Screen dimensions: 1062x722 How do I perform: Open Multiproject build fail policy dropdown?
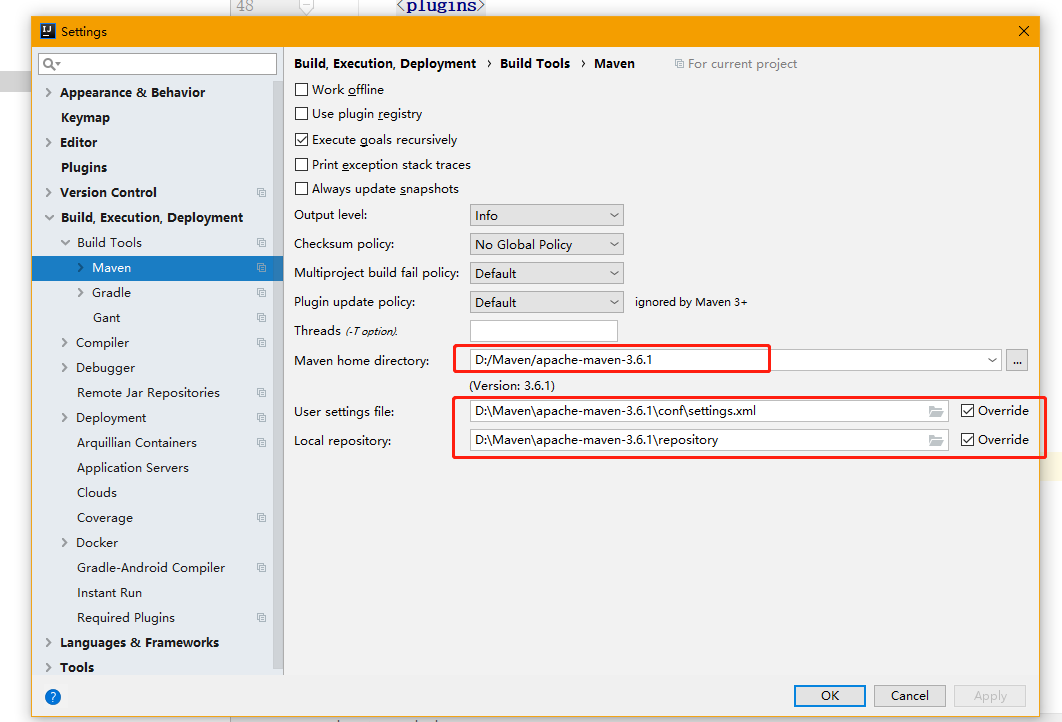pyautogui.click(x=547, y=274)
